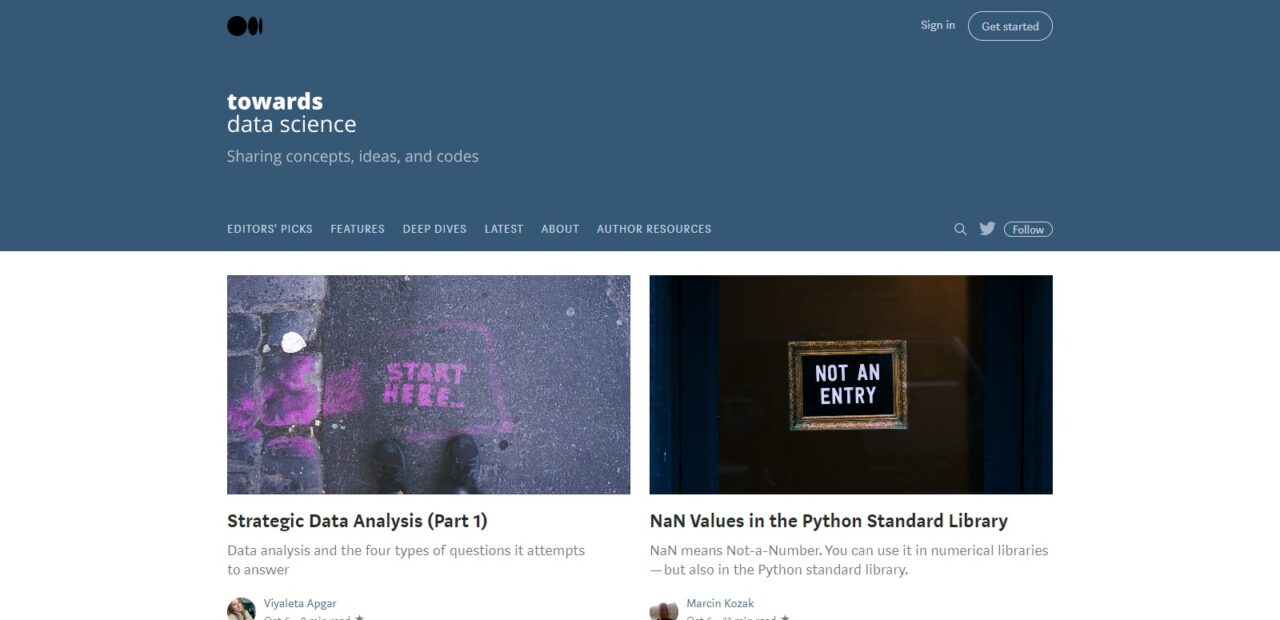The width and height of the screenshot is (1280, 620).
Task: Click the Sign in link
Action: tap(938, 25)
